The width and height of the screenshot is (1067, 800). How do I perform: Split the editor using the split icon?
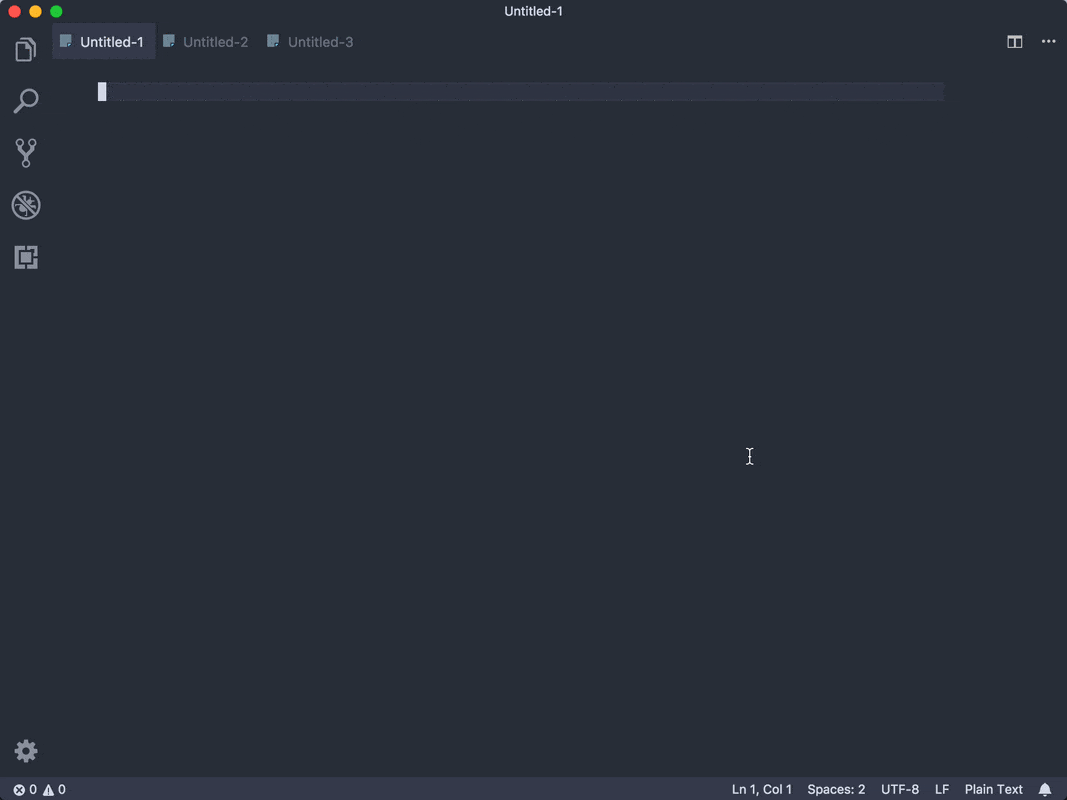pos(1014,41)
